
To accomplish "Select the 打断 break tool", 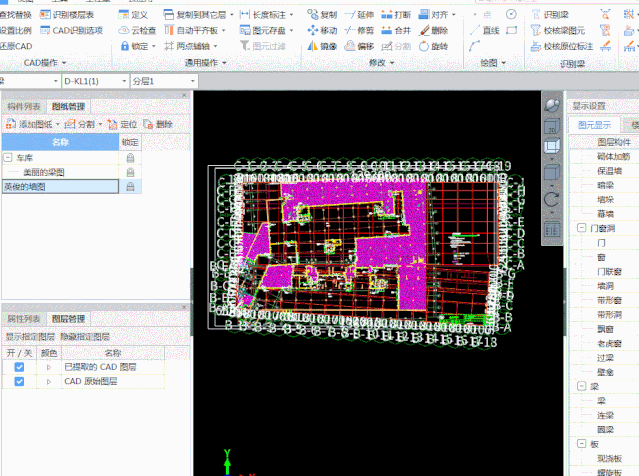I will (x=396, y=15).
